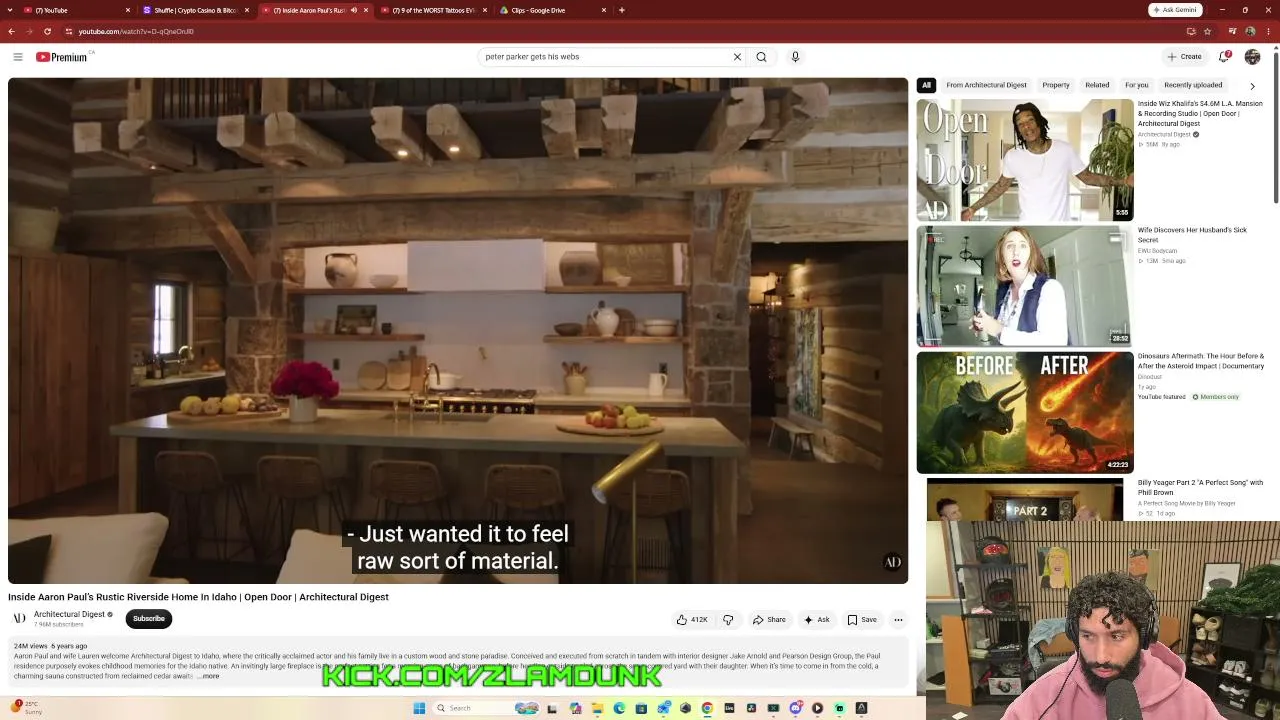Select the Related filter chip
Viewport: 1280px width, 720px height.
point(1097,85)
